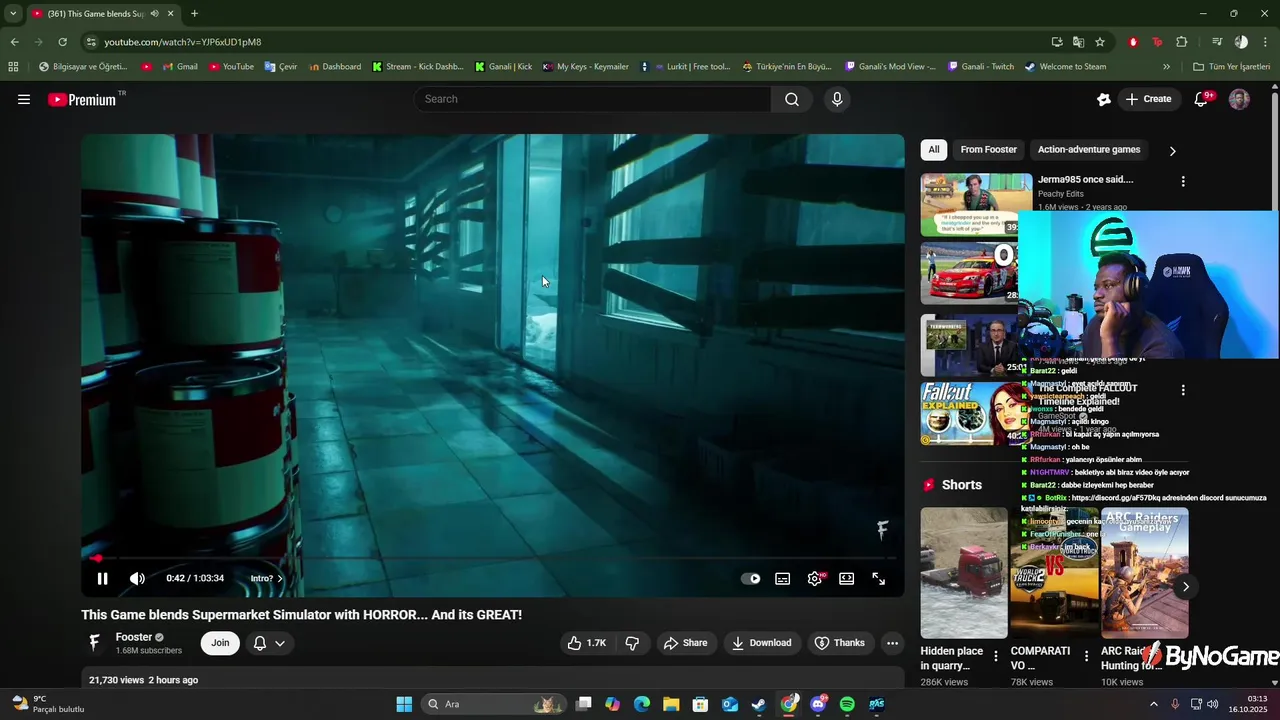Open video settings gear
Viewport: 1280px width, 720px height.
(x=815, y=578)
